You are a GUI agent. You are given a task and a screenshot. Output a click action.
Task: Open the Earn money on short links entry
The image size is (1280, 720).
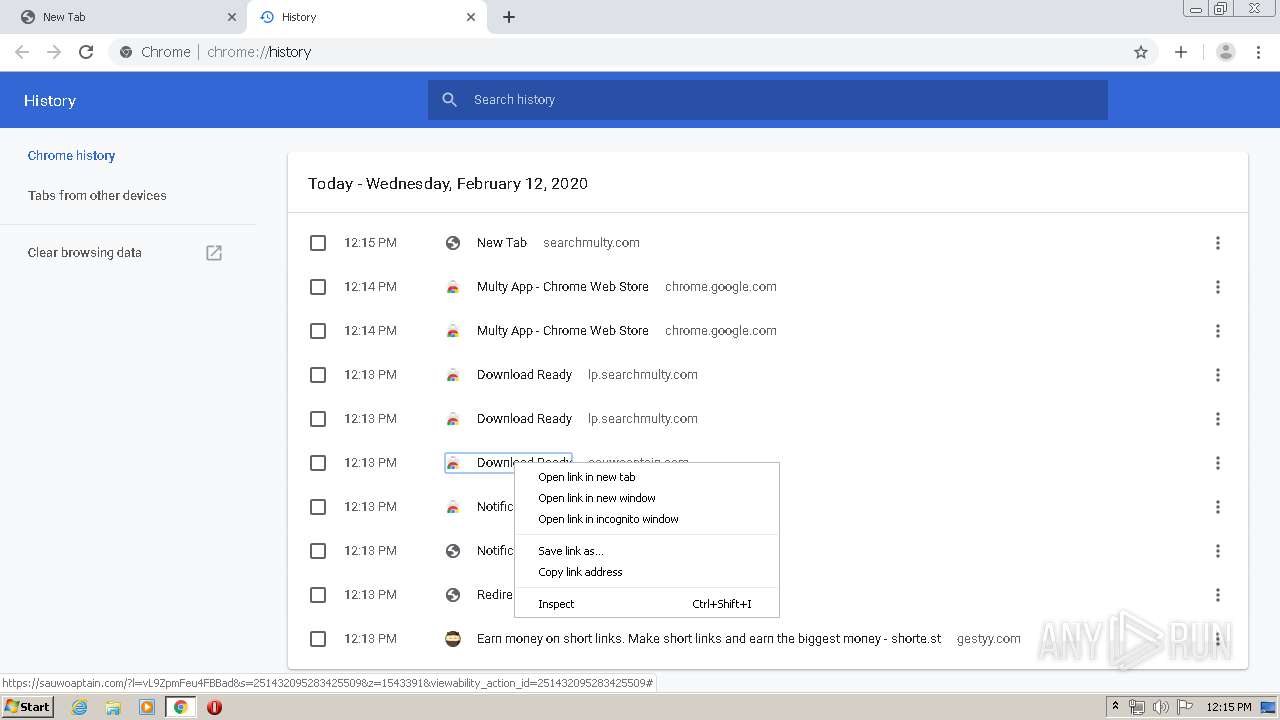click(709, 639)
